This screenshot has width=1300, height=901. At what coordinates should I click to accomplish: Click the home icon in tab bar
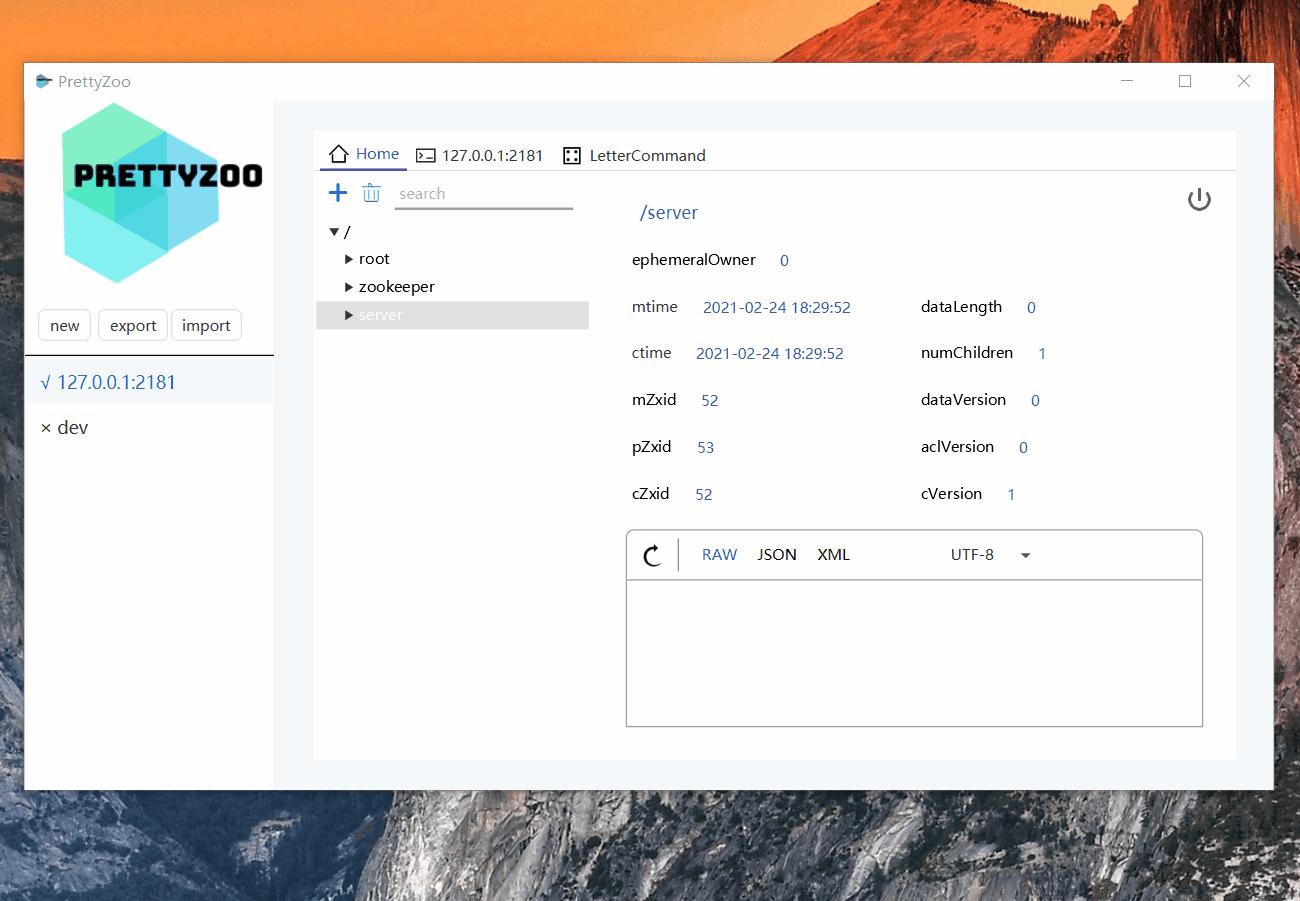(339, 154)
